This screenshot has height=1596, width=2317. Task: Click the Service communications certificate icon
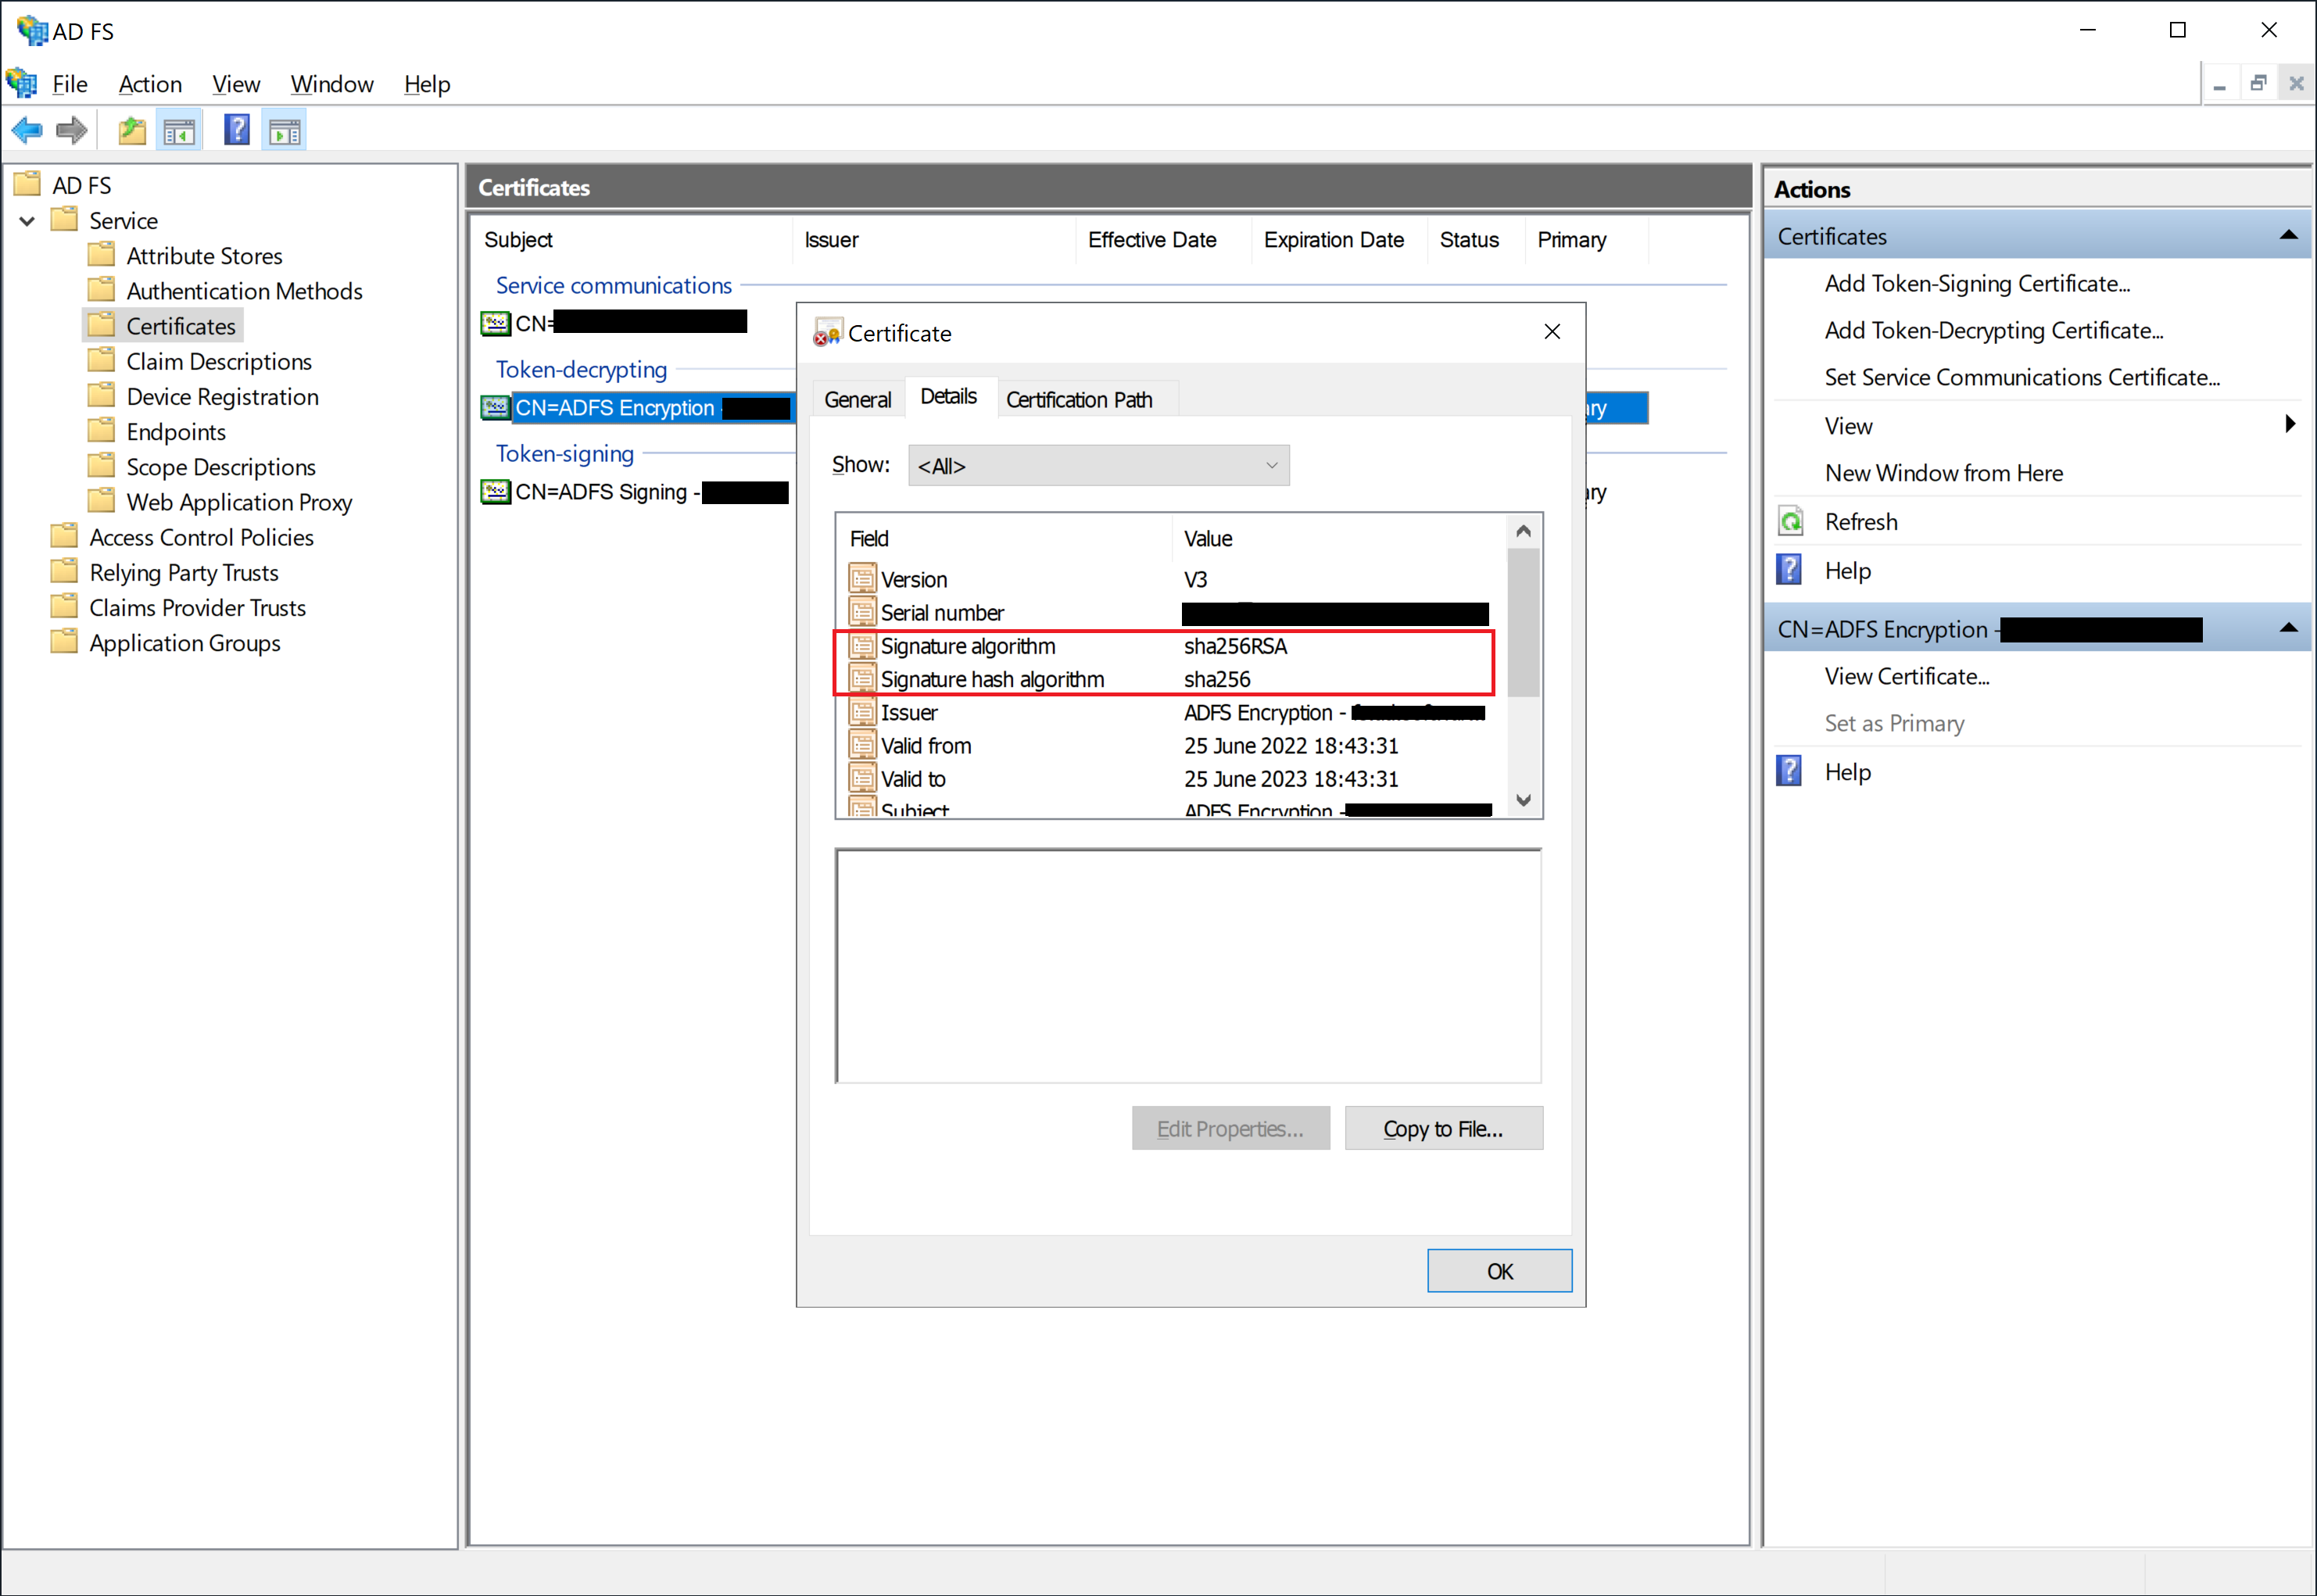pos(495,323)
